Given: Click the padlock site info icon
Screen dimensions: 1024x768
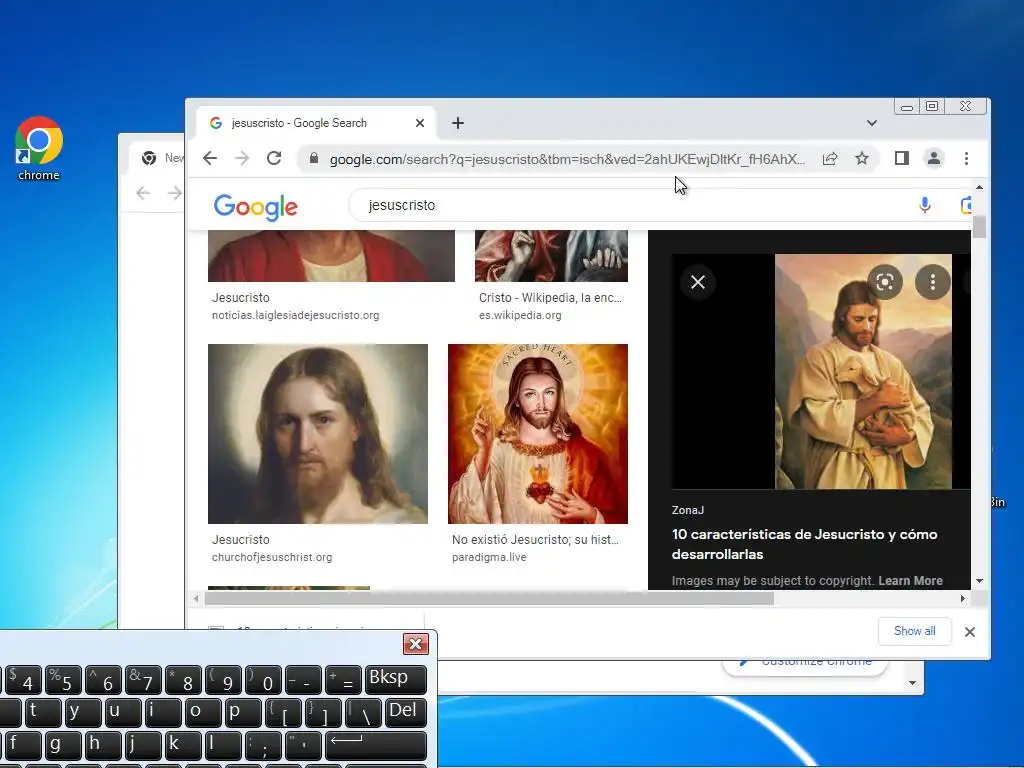Looking at the screenshot, I should (314, 158).
